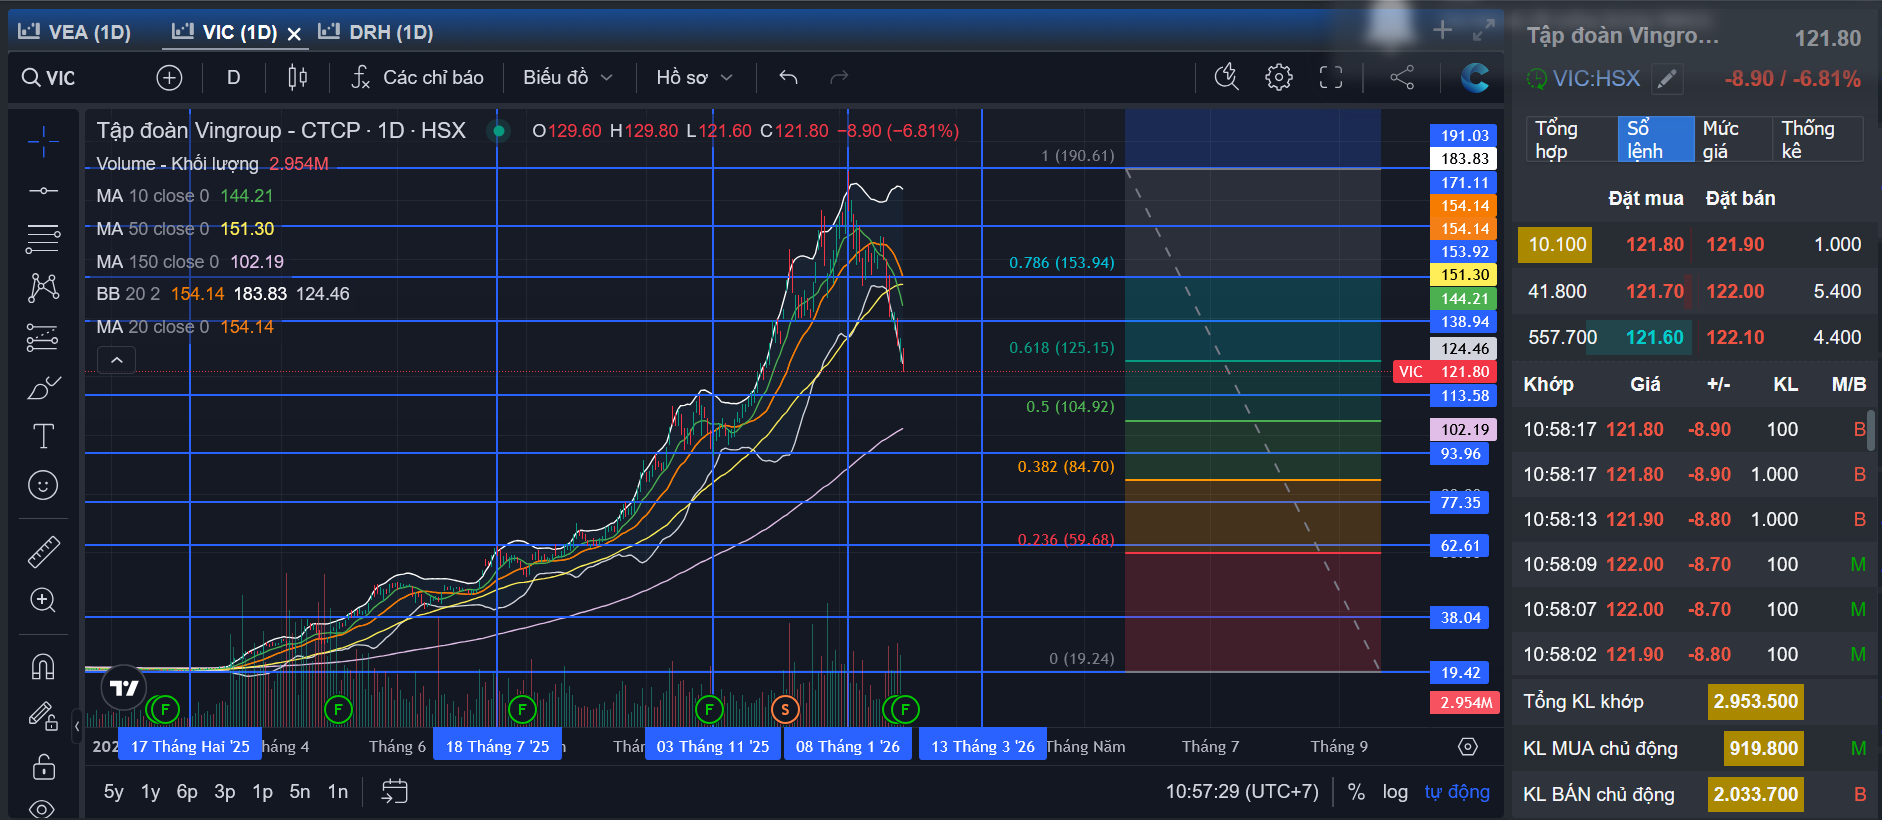Screen dimensions: 1882x820
Task: Open the Hồ sơ dropdown
Action: pos(695,77)
